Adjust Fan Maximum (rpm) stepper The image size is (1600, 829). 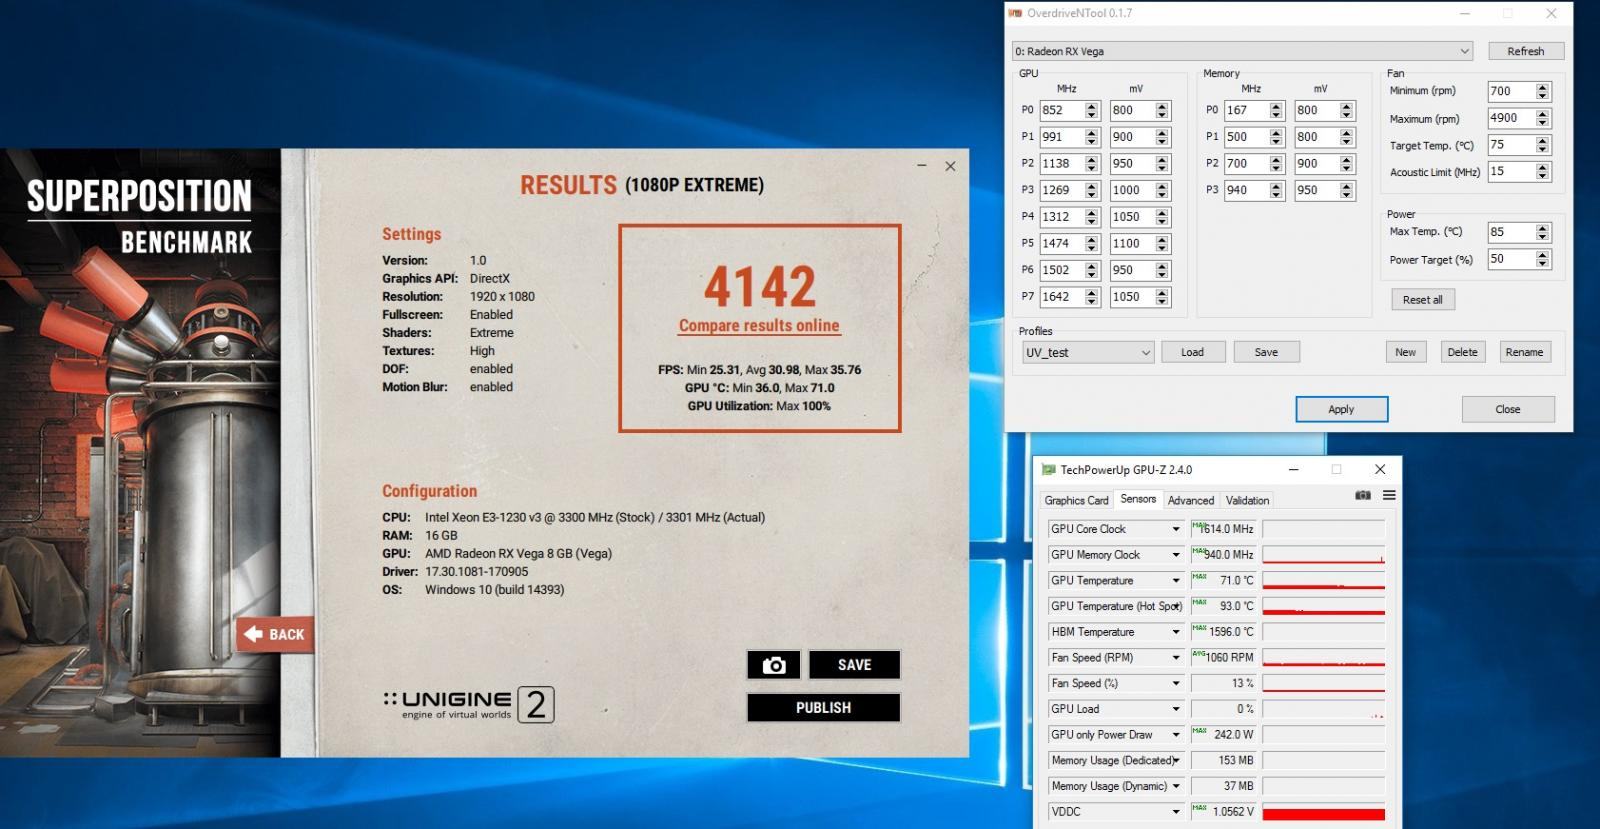click(x=1543, y=118)
